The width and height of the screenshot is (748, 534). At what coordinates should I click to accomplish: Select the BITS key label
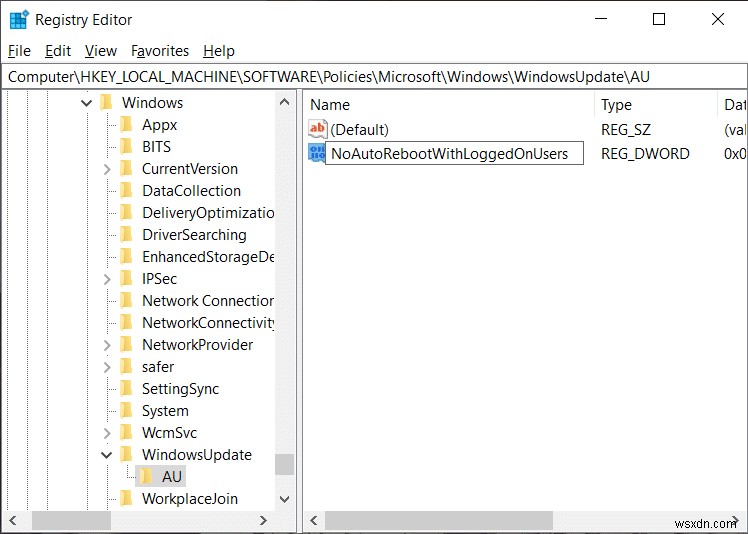click(156, 147)
